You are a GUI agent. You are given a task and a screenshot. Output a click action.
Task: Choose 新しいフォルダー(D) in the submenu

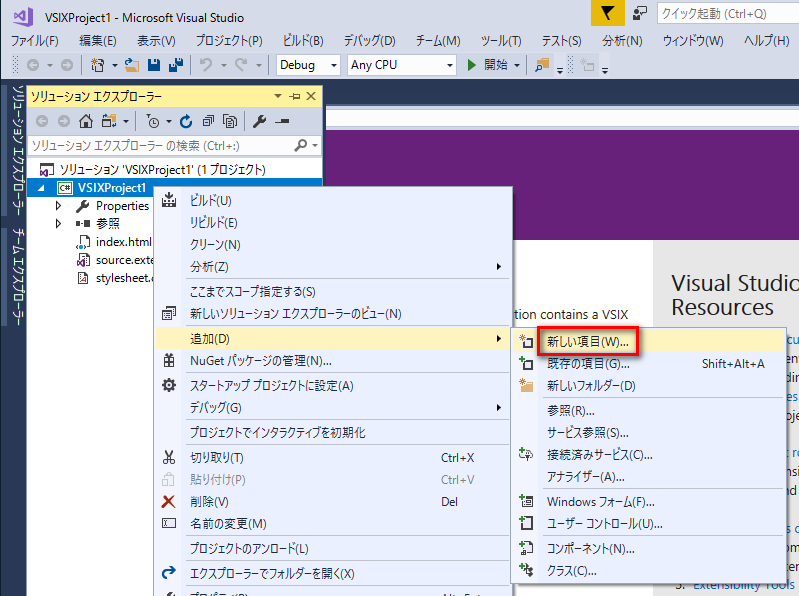pos(649,386)
